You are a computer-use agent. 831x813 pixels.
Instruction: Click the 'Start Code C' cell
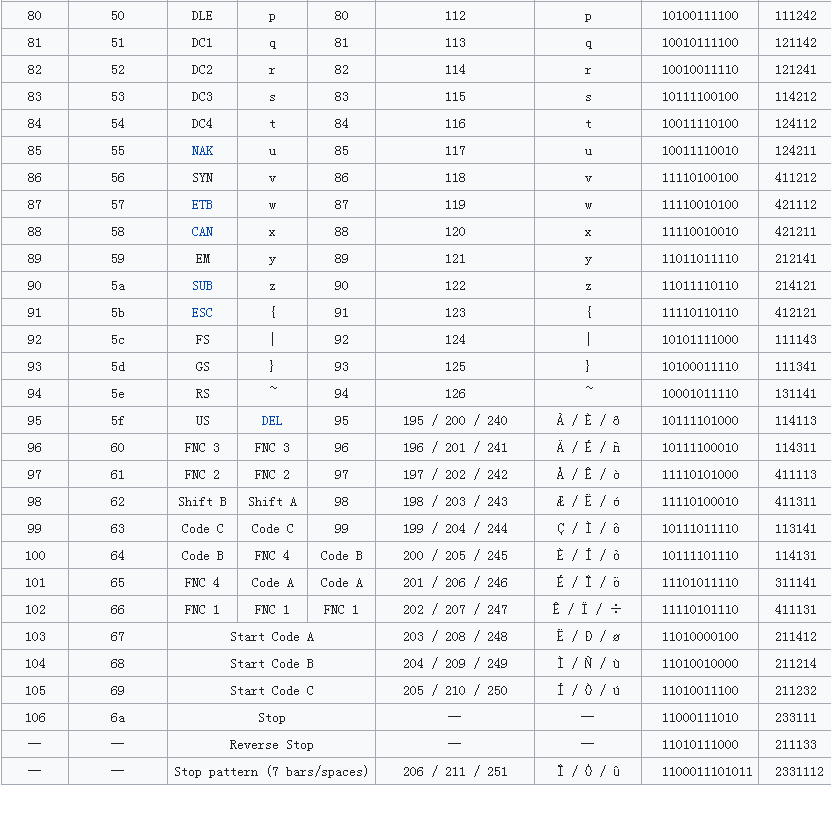coord(271,691)
